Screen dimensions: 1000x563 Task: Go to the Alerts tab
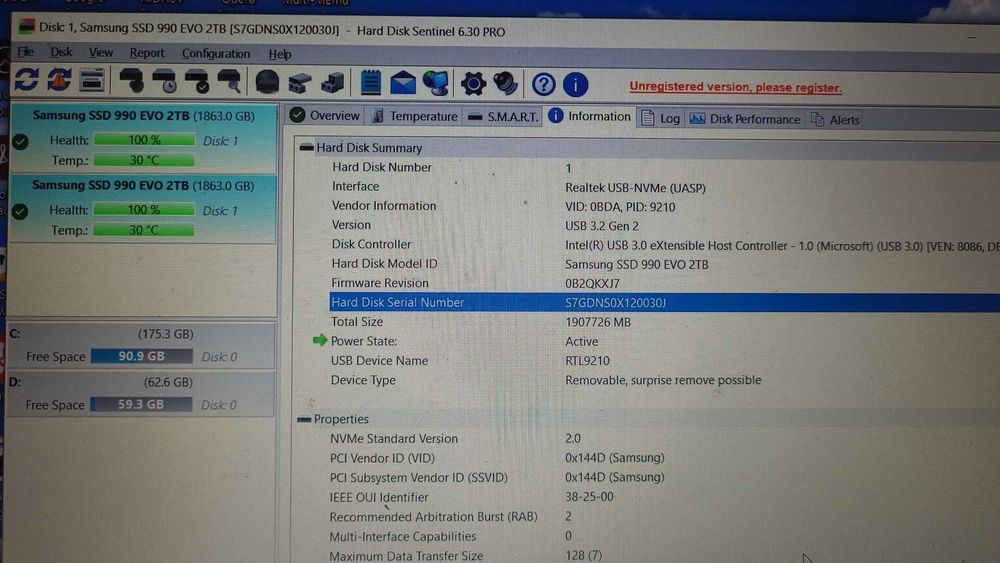coord(835,120)
